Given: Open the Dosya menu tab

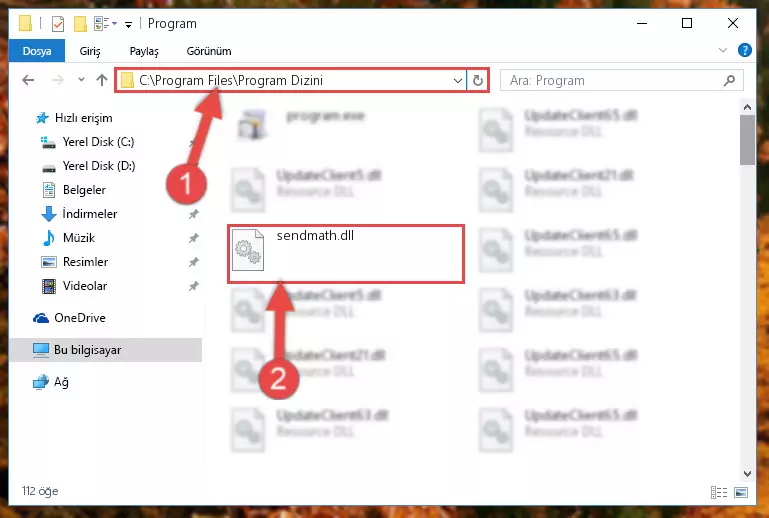Looking at the screenshot, I should (x=37, y=51).
